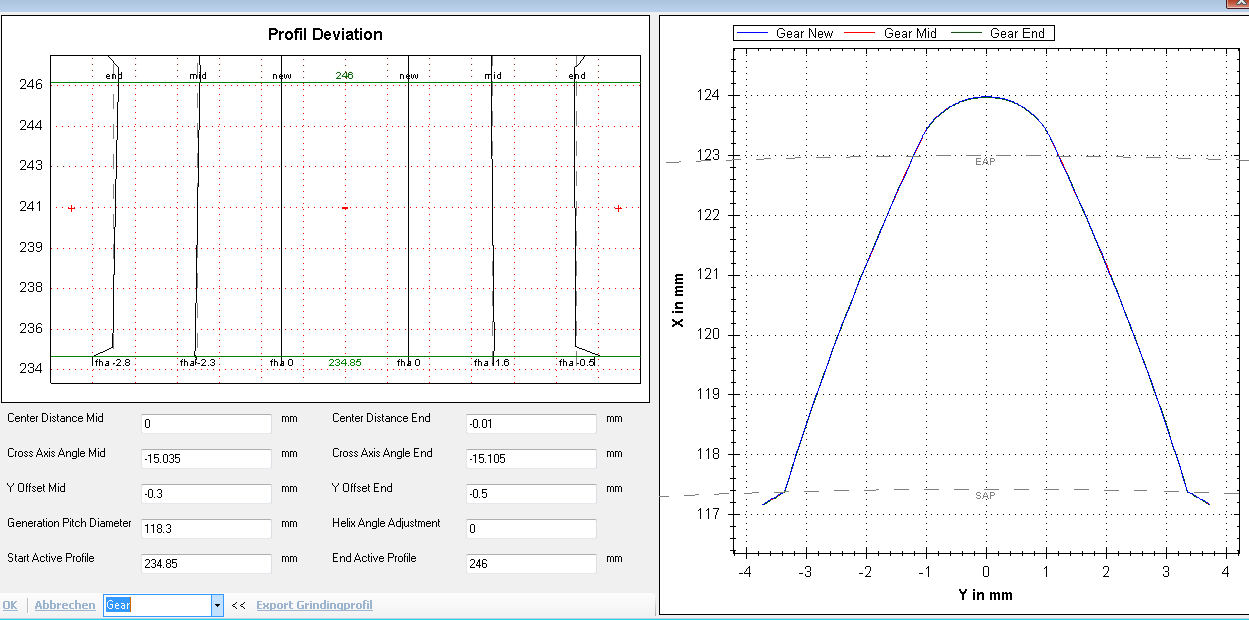Click the OK link

(10, 605)
